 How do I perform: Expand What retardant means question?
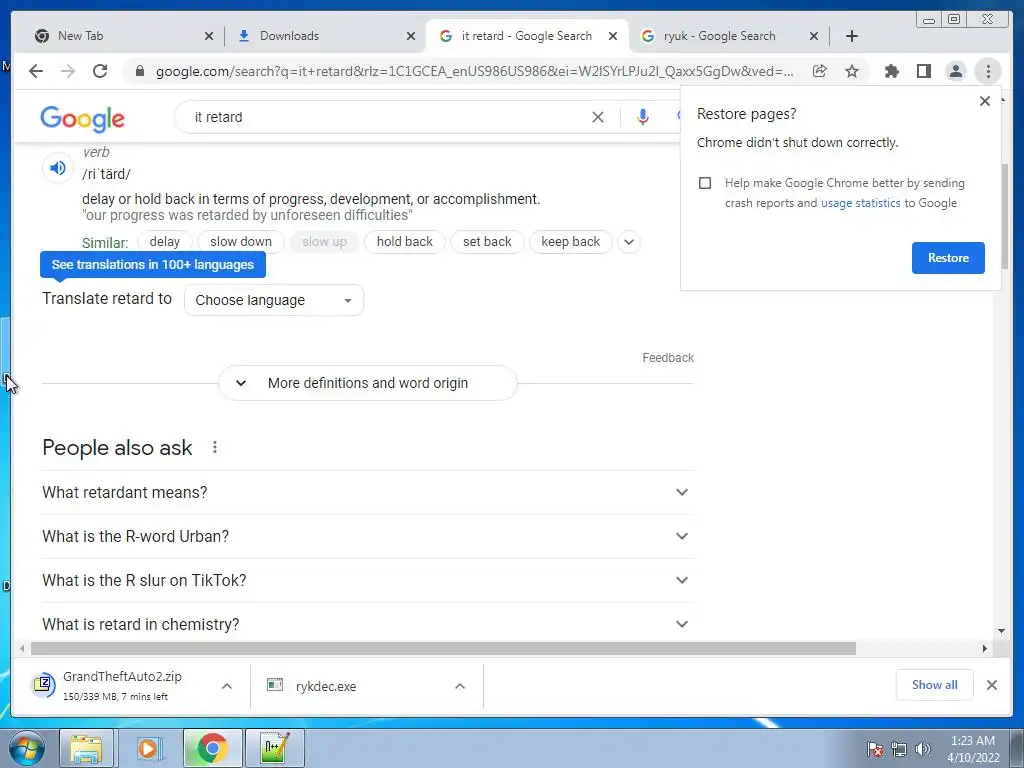[368, 492]
